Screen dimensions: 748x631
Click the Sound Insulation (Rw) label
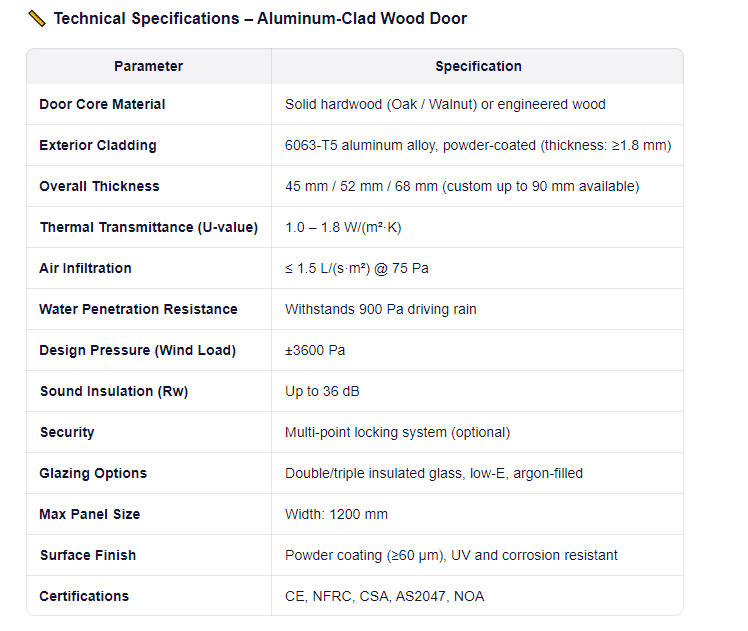point(114,392)
